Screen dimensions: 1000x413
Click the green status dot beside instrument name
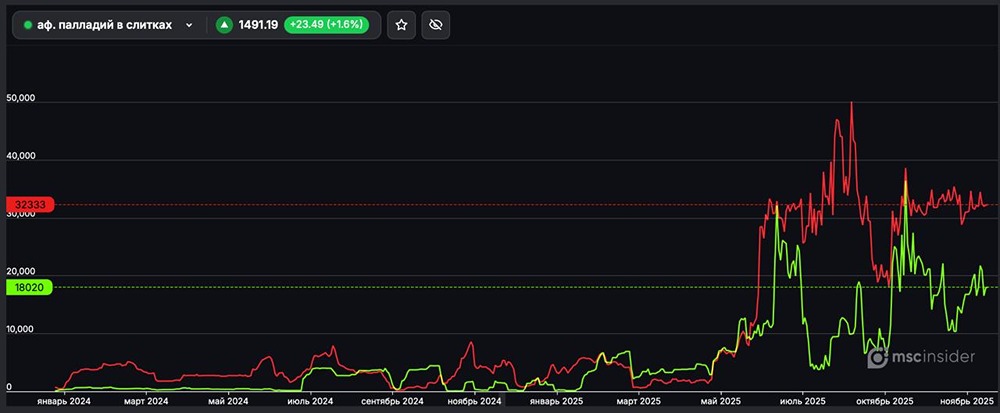pyautogui.click(x=27, y=25)
